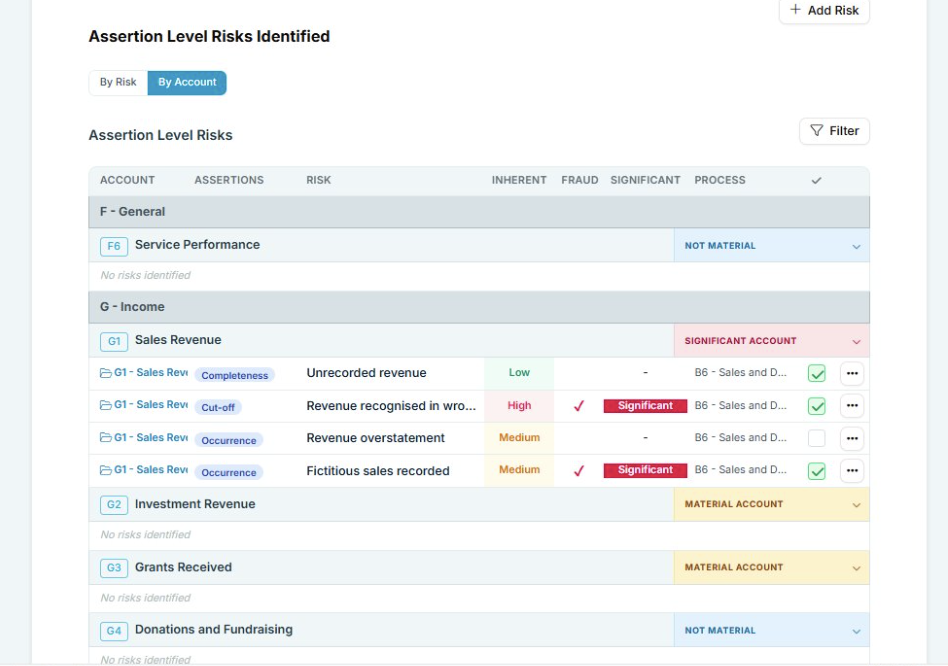The height and width of the screenshot is (666, 948).
Task: Click the G2 account code badge
Action: [x=114, y=505]
